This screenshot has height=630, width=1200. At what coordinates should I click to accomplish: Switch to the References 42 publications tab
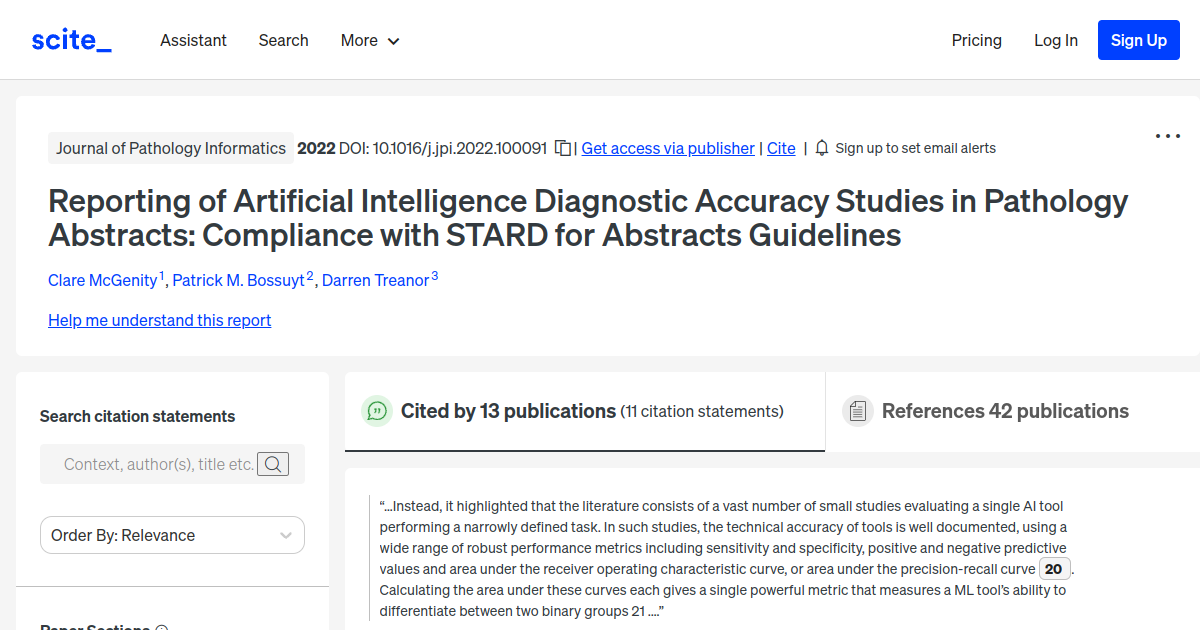pyautogui.click(x=1005, y=411)
